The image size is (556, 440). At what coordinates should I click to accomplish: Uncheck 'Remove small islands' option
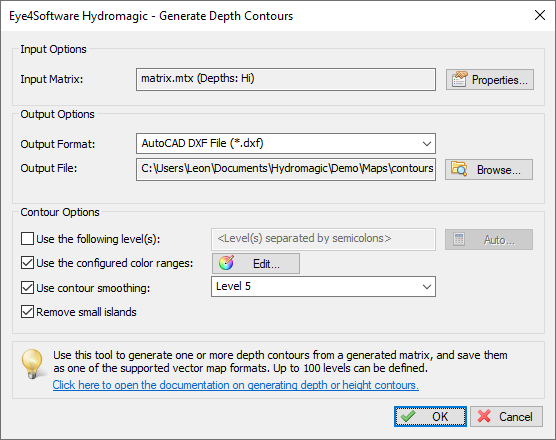tap(27, 312)
